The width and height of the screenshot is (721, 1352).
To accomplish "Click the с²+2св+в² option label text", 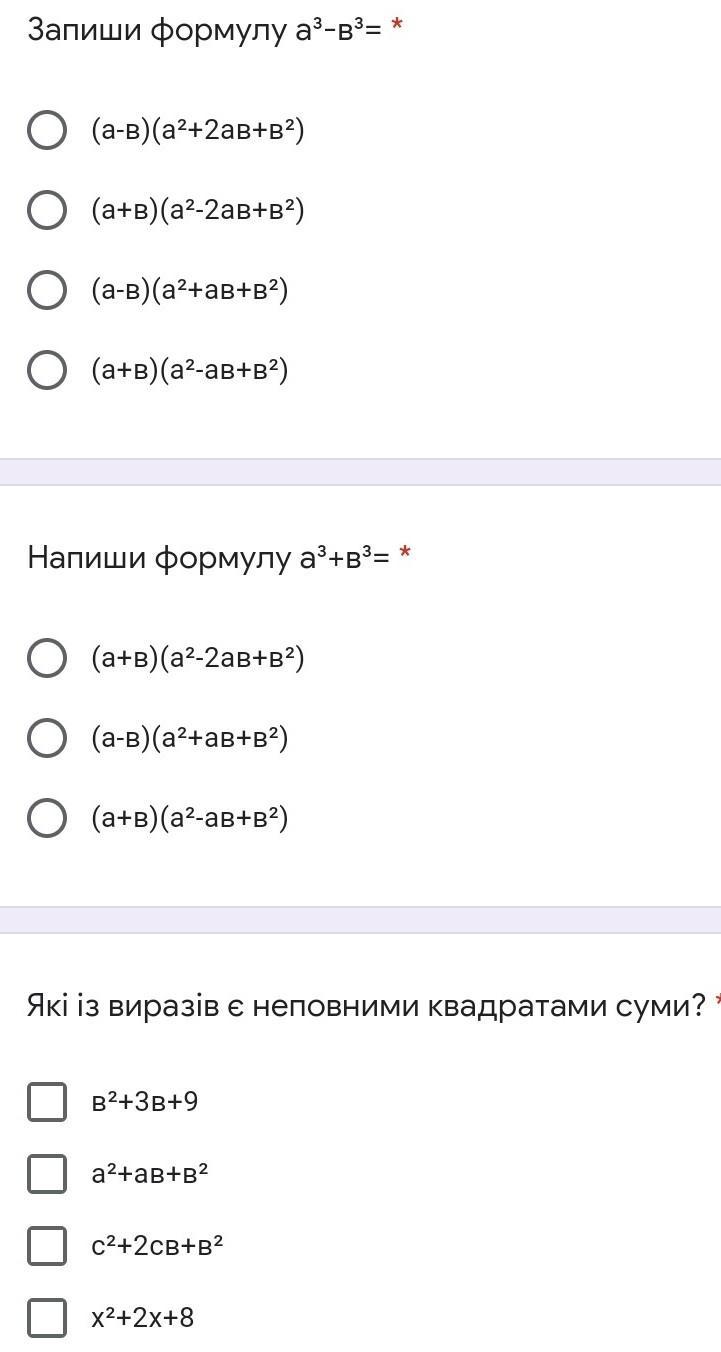I will 157,1246.
